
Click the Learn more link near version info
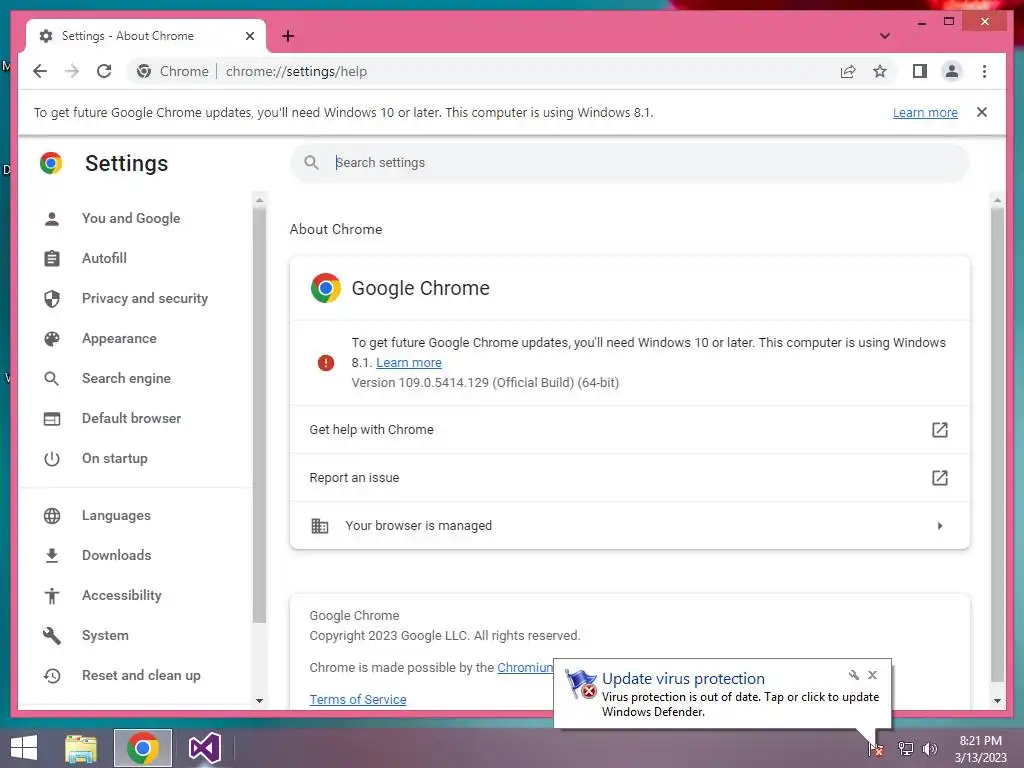tap(409, 362)
